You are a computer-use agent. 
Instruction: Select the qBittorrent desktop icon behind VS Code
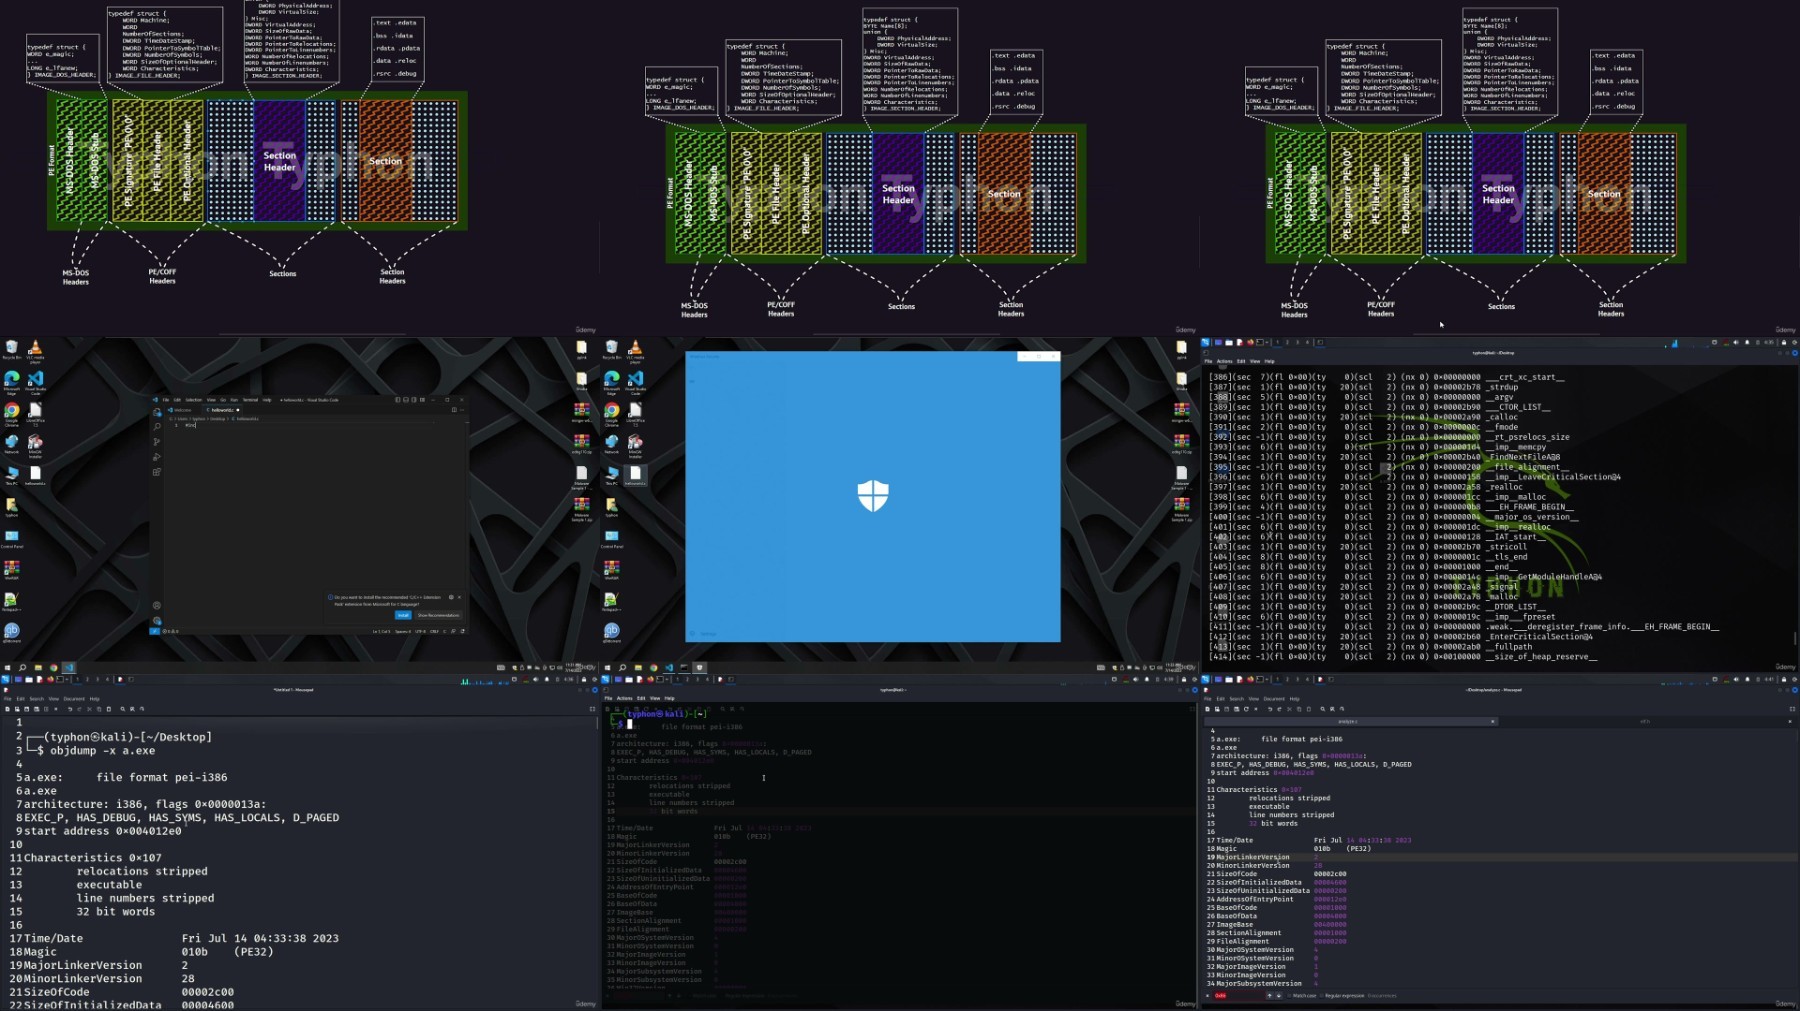12,633
